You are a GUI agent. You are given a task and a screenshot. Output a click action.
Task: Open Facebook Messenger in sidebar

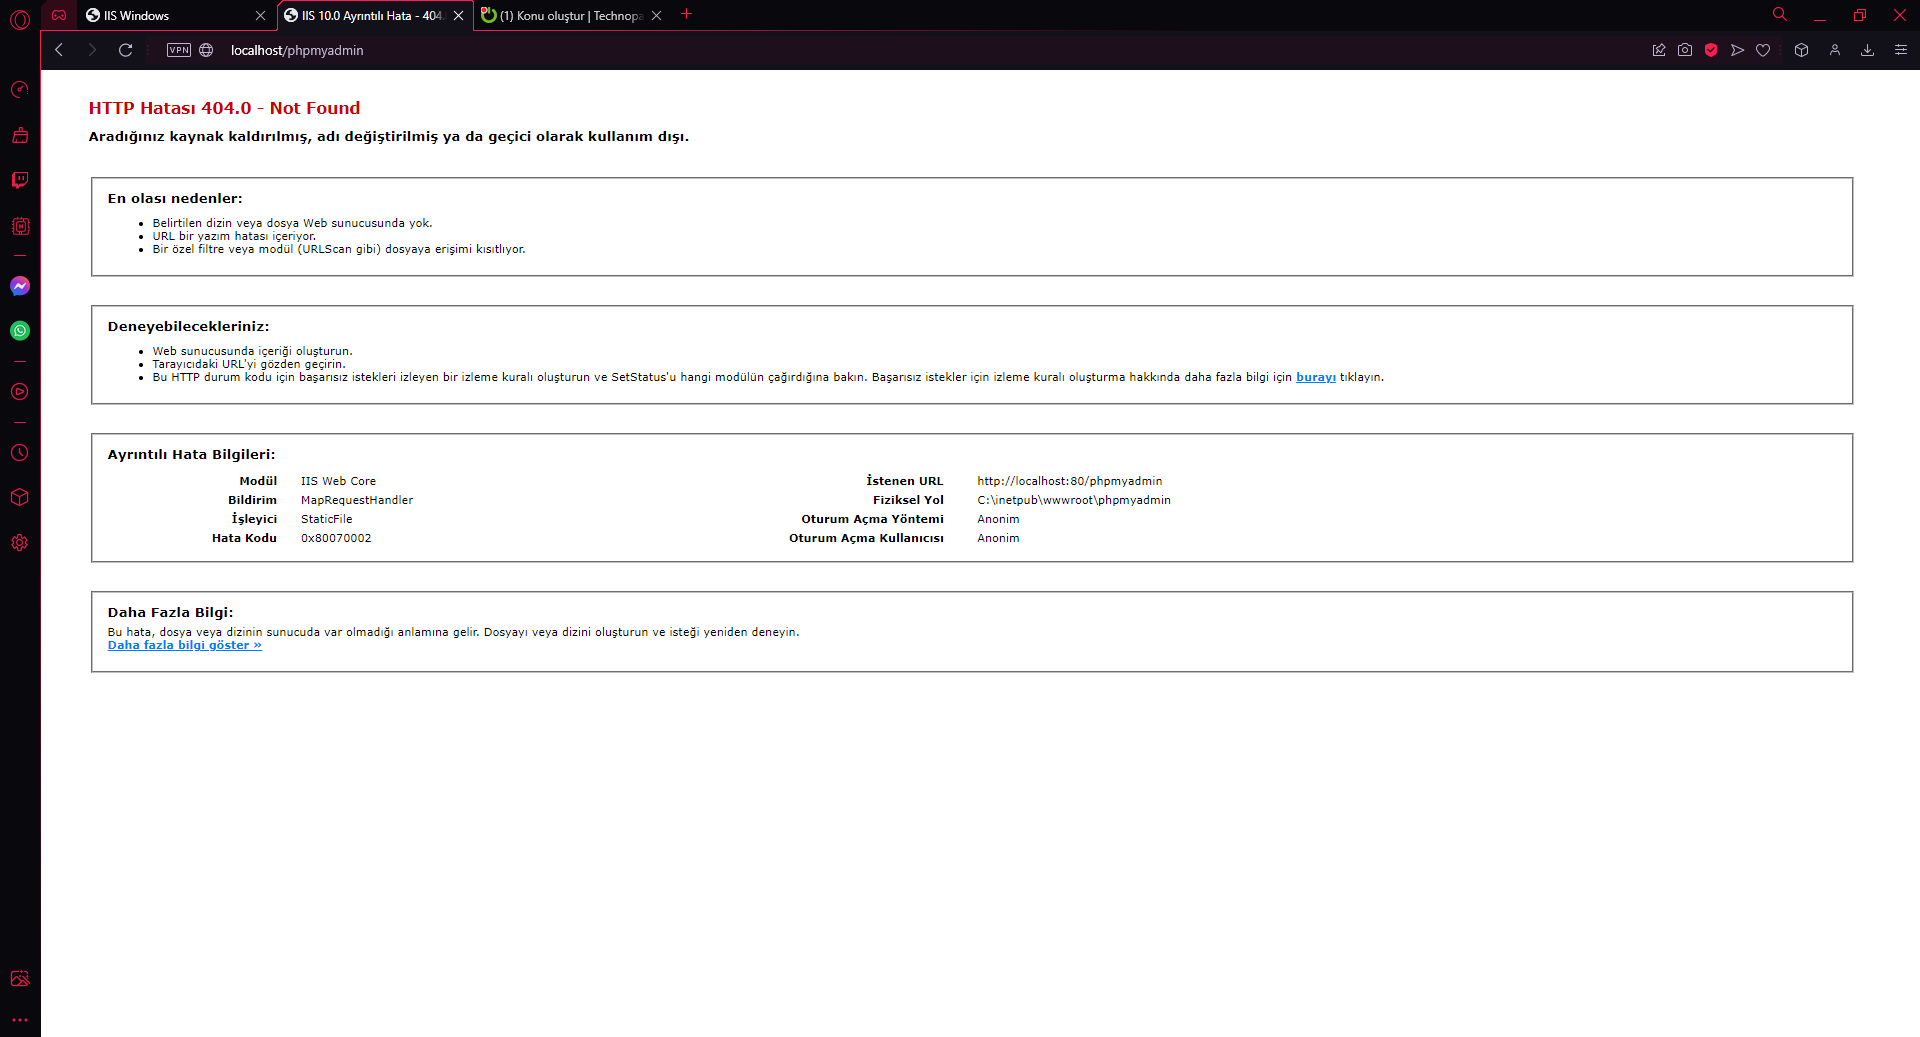point(20,286)
